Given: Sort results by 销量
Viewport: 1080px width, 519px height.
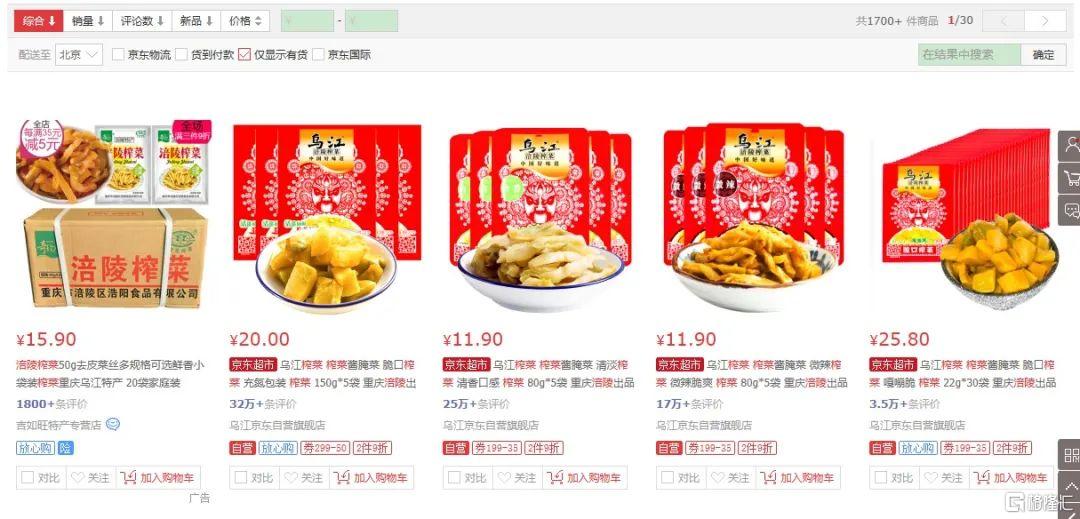Looking at the screenshot, I should point(87,21).
